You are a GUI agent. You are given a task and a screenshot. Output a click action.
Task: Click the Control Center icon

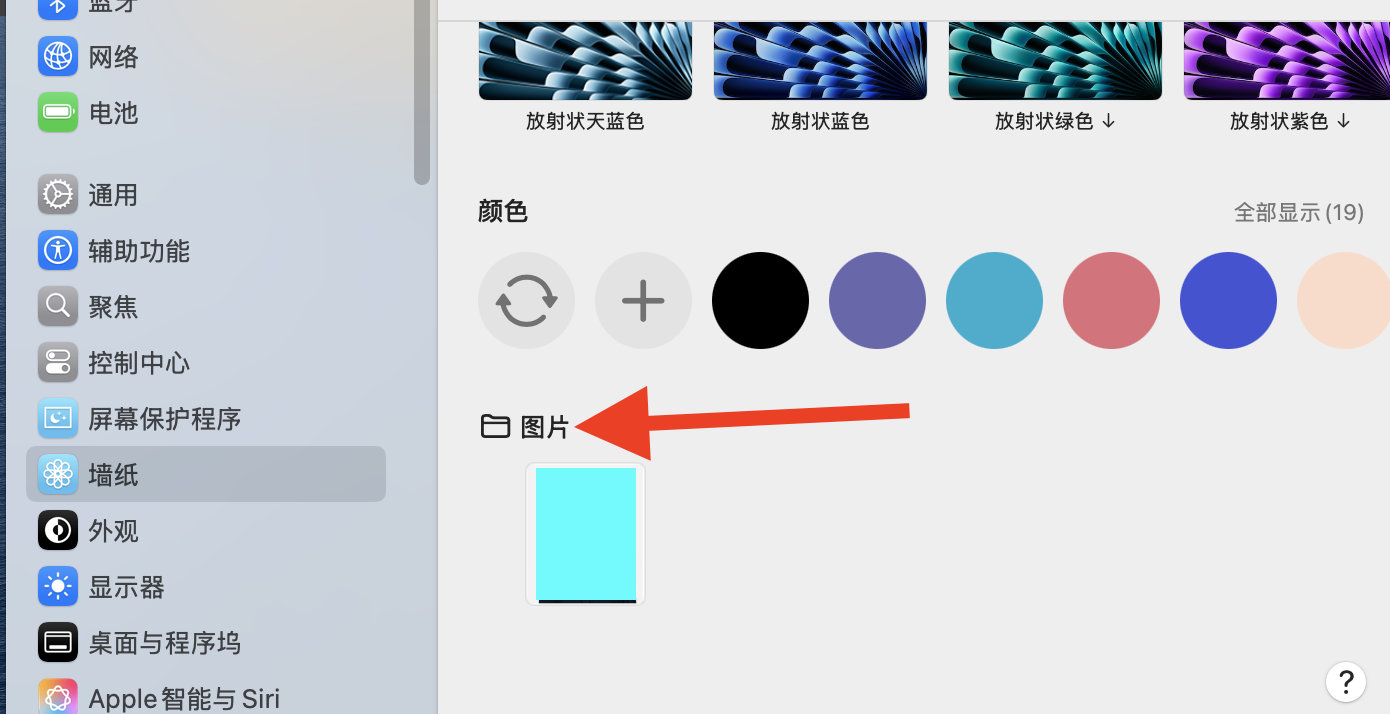tap(58, 362)
